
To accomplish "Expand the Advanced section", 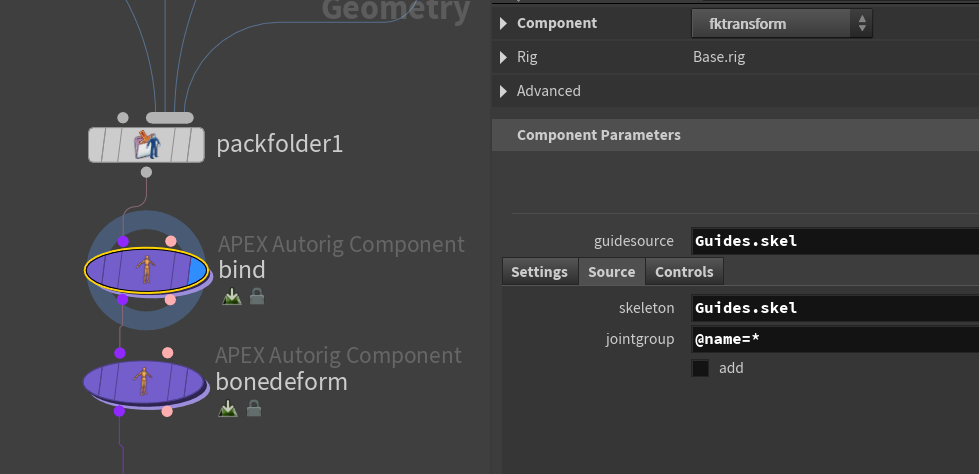I will [x=503, y=91].
